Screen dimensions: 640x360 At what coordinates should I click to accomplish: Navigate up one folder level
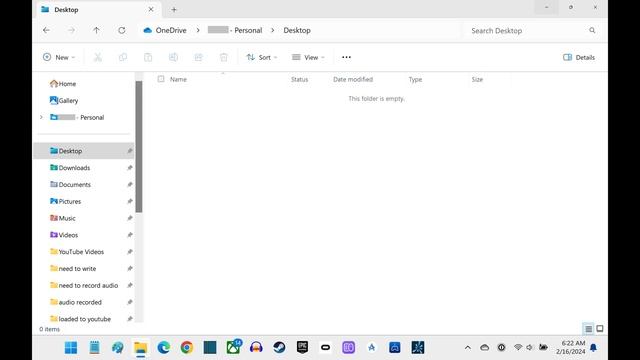click(x=96, y=30)
